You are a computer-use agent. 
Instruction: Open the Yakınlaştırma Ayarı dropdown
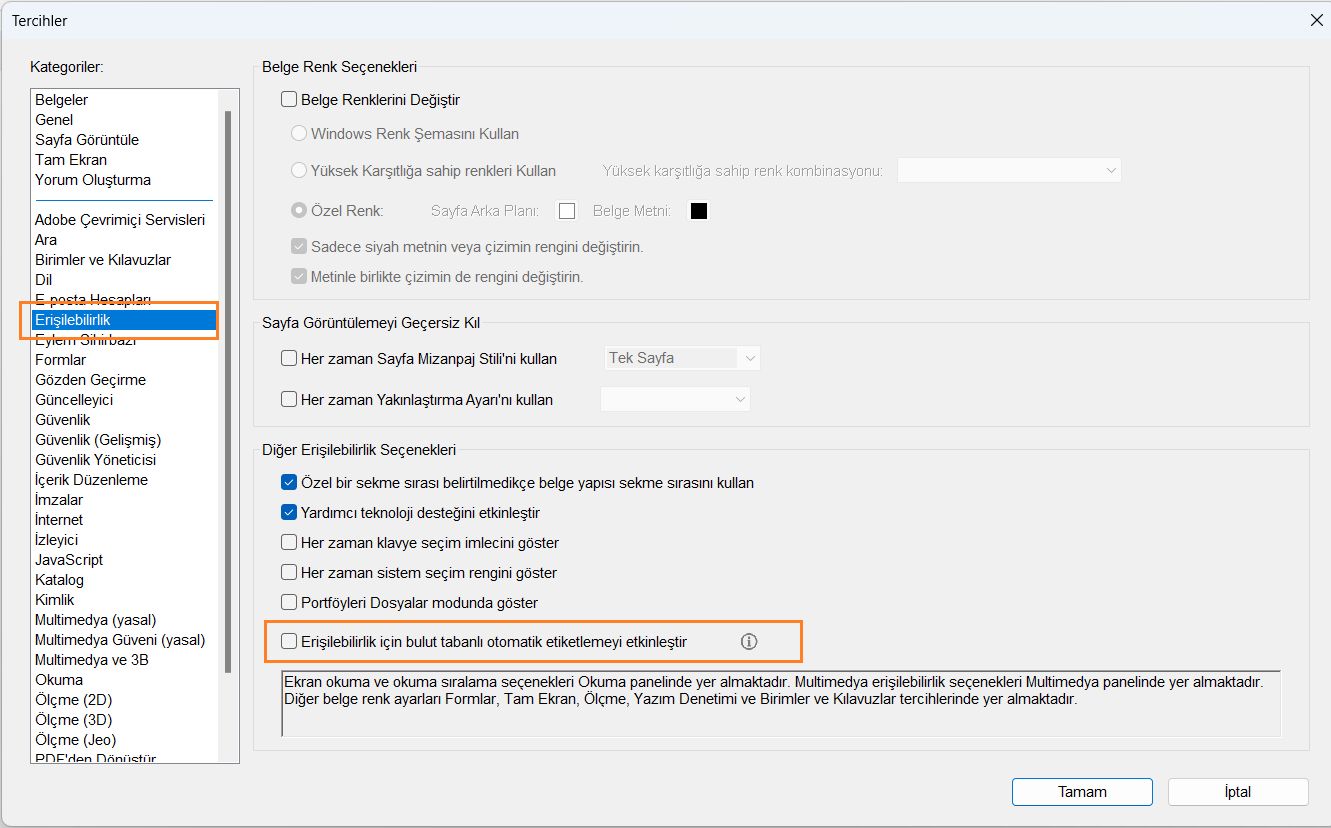[675, 399]
